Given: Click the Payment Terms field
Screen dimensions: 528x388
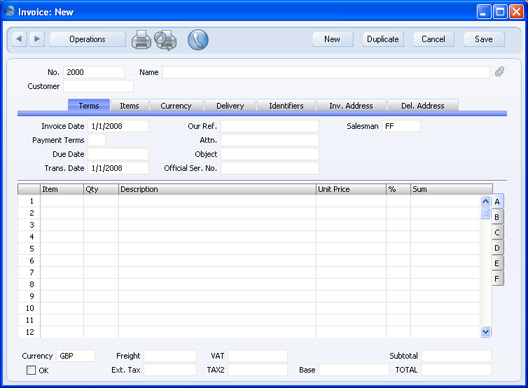Looking at the screenshot, I should point(97,140).
